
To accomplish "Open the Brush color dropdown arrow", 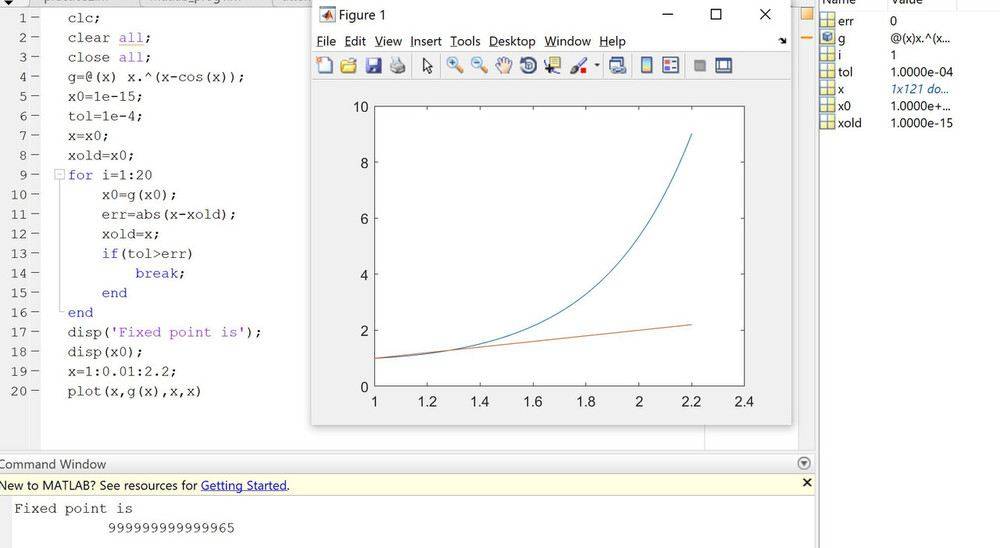I will (597, 67).
